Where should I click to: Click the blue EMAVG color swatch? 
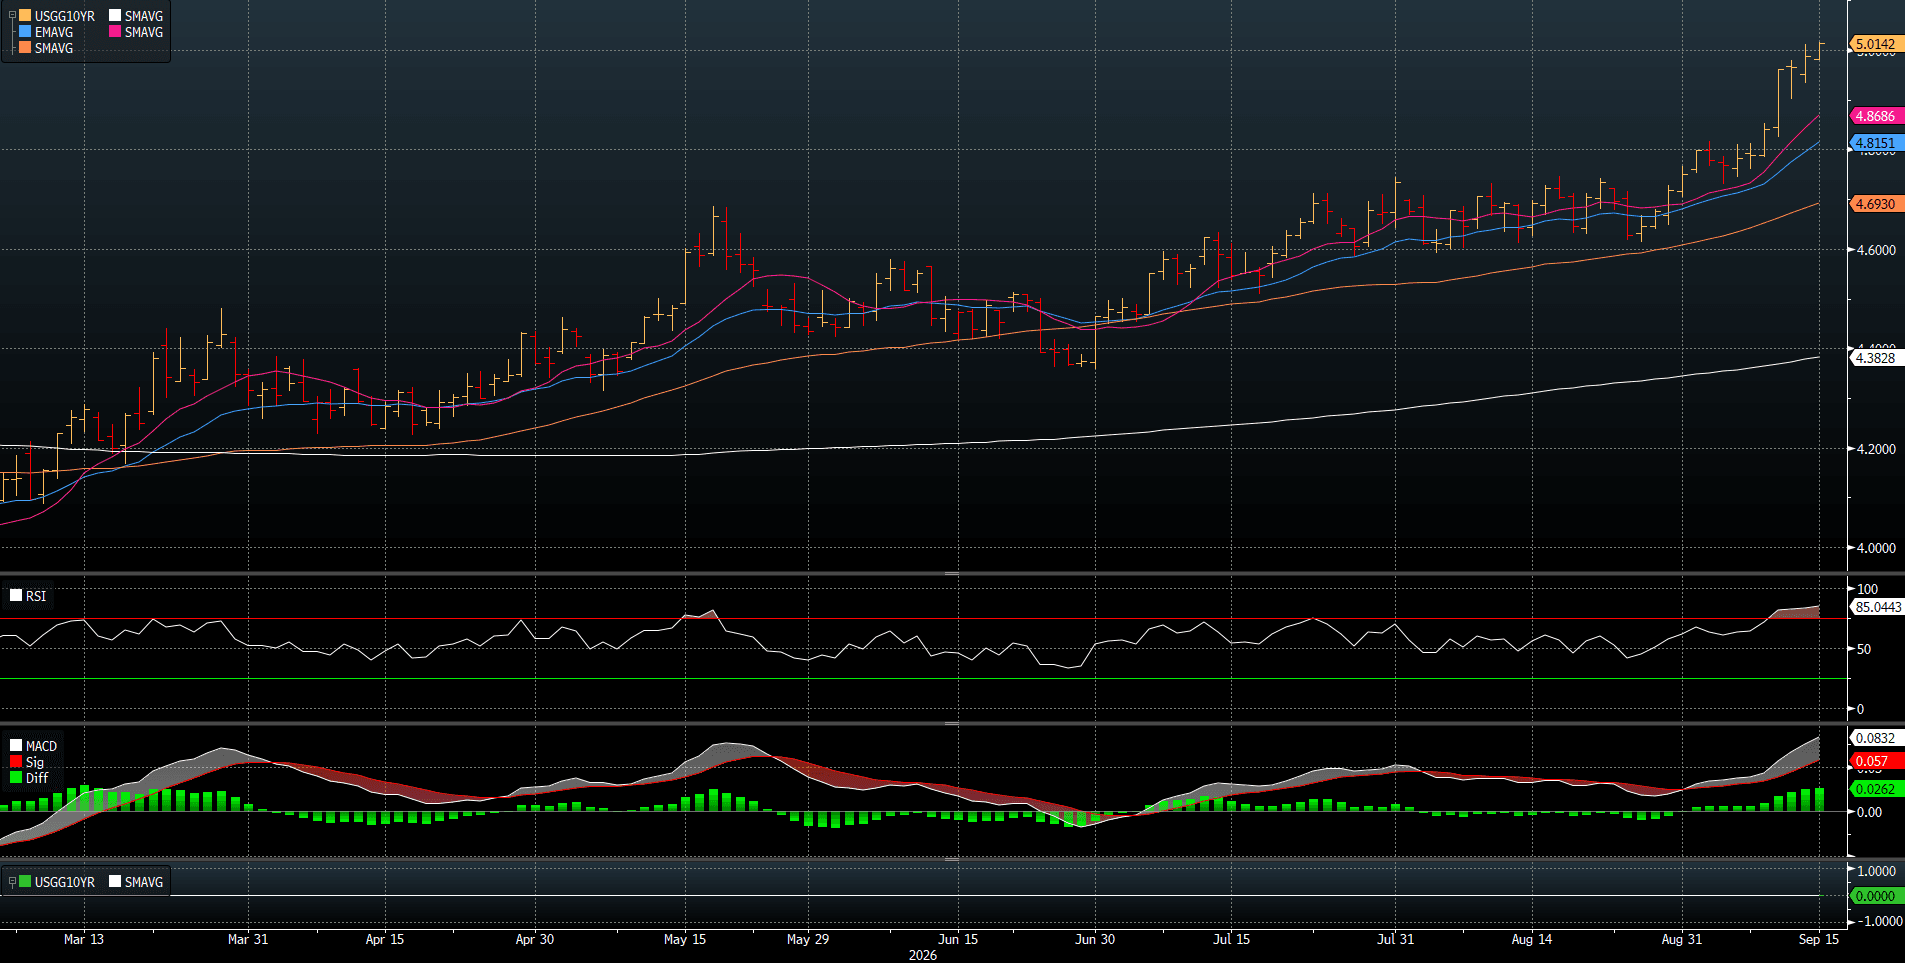tap(25, 32)
